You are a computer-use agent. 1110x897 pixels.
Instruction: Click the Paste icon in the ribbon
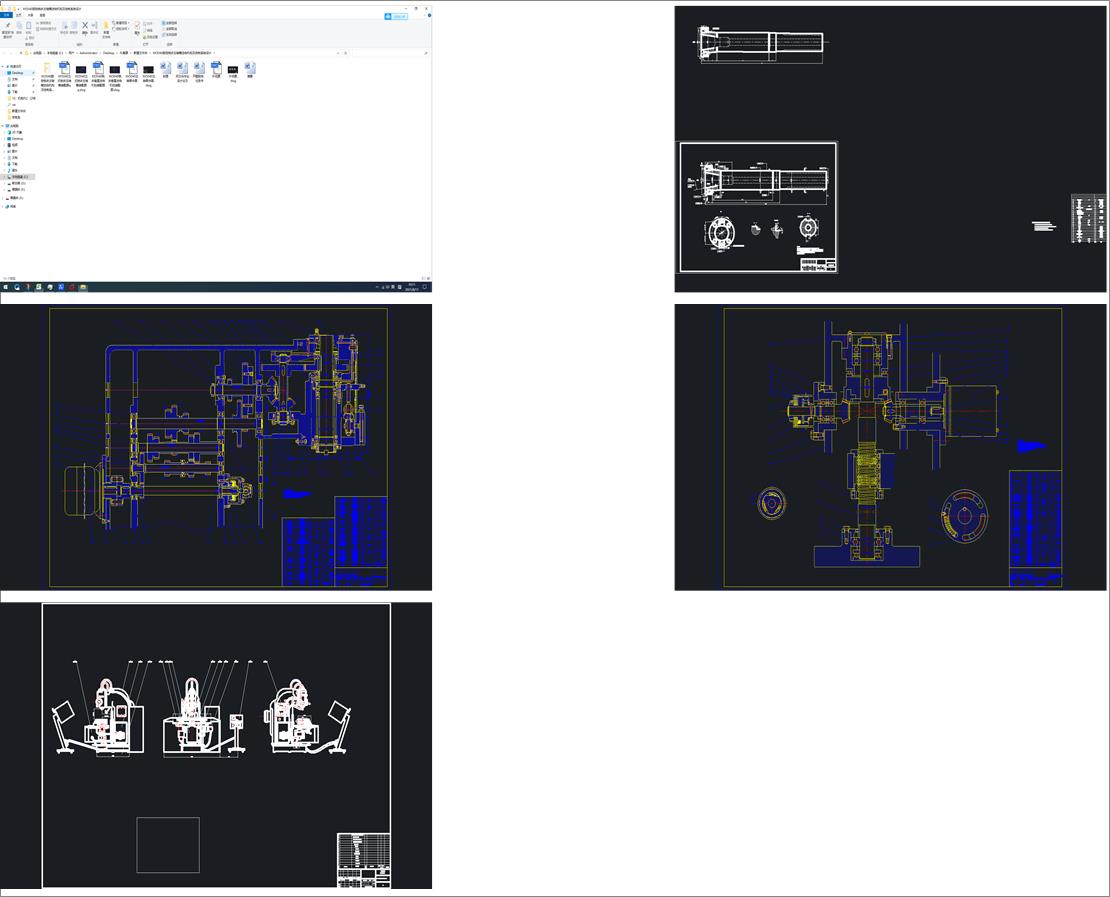pyautogui.click(x=28, y=25)
